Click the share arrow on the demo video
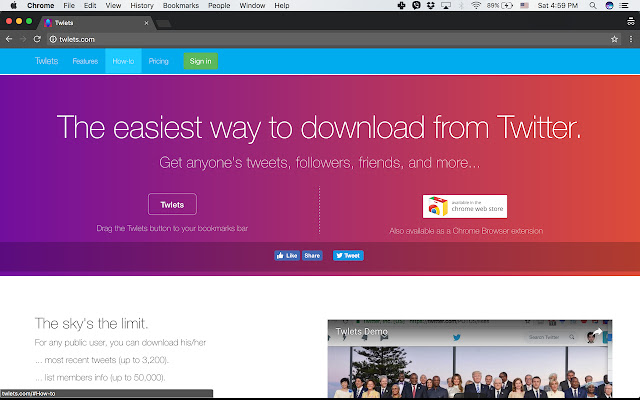The width and height of the screenshot is (640, 400). pos(597,332)
